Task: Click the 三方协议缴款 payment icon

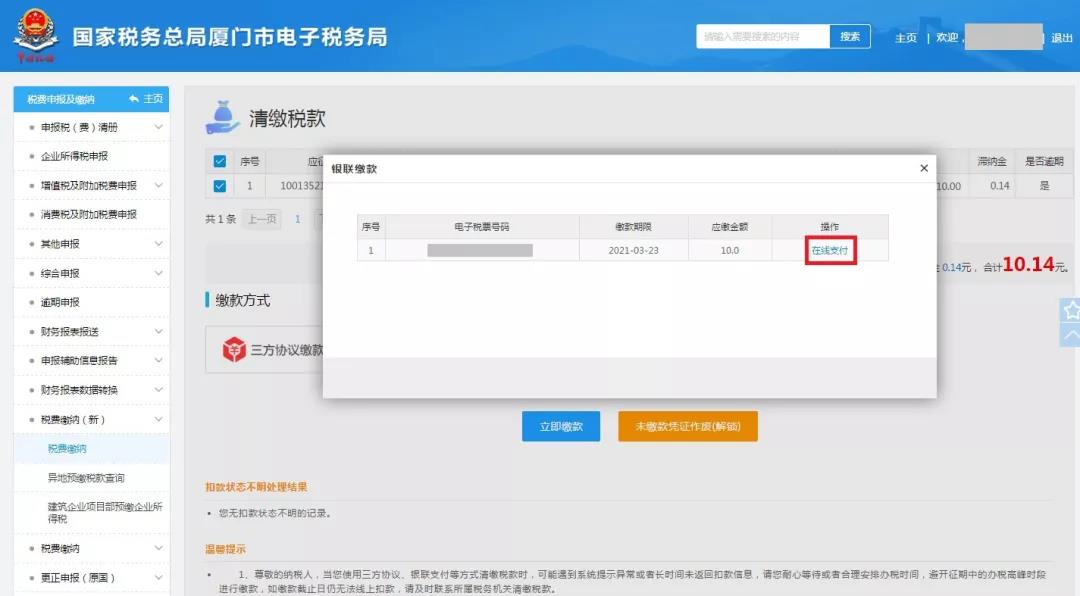Action: click(234, 349)
